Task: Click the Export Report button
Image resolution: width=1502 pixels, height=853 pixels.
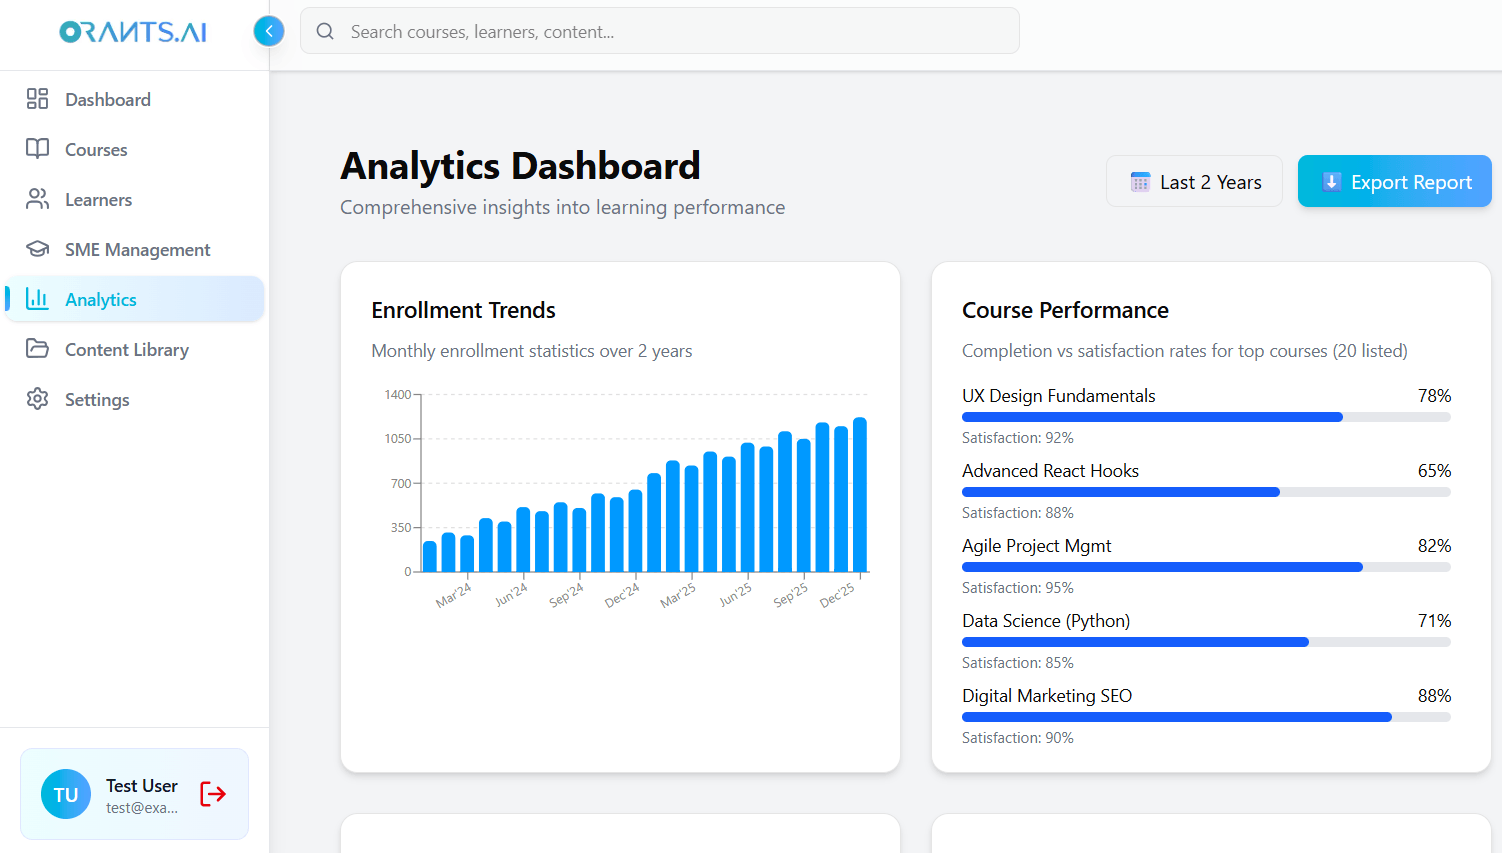Action: click(1394, 181)
